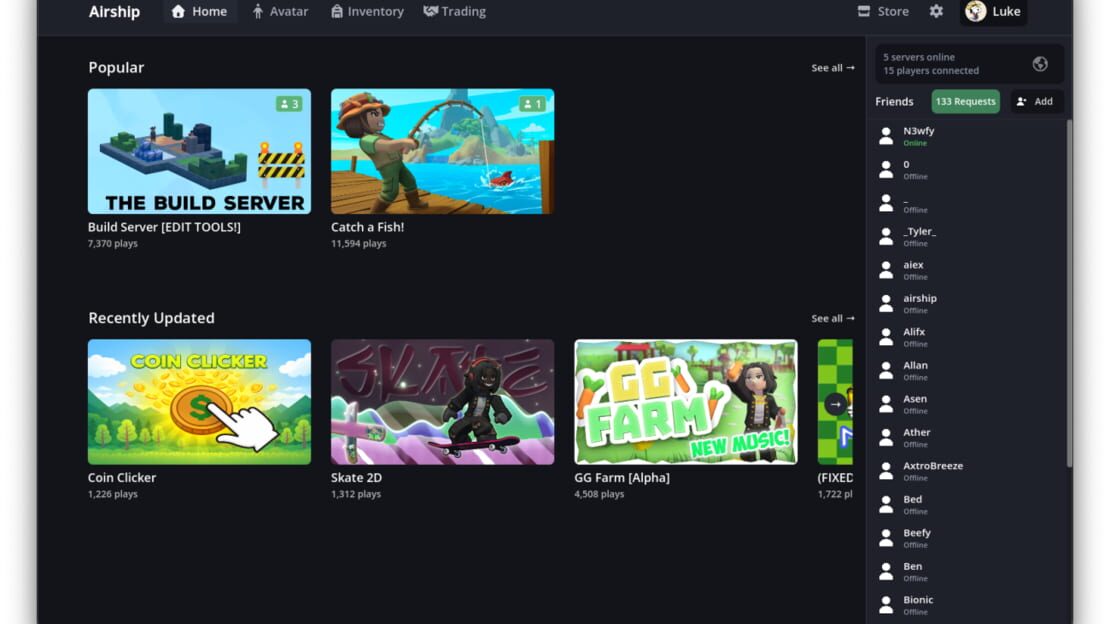This screenshot has width=1110, height=624.
Task: View the 133 friend Requests
Action: 966,101
